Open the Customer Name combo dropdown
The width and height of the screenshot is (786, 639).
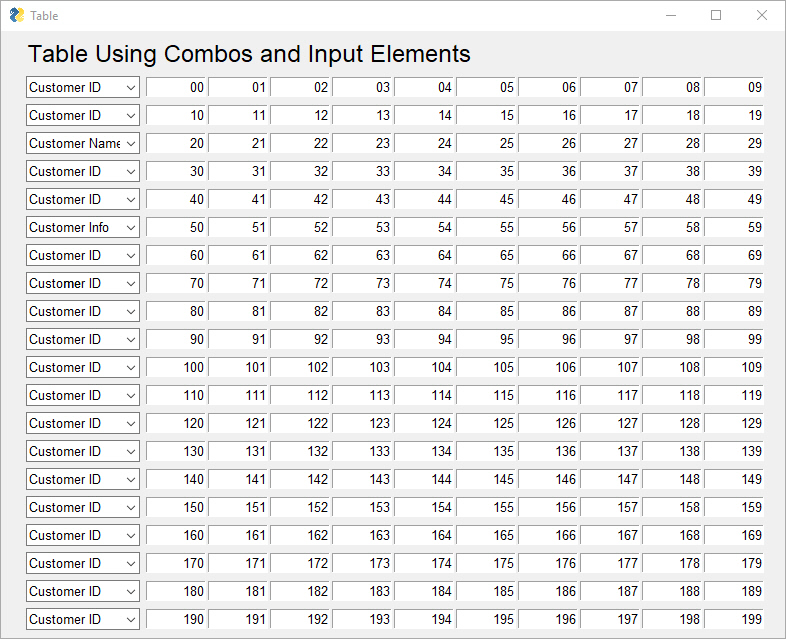point(83,143)
